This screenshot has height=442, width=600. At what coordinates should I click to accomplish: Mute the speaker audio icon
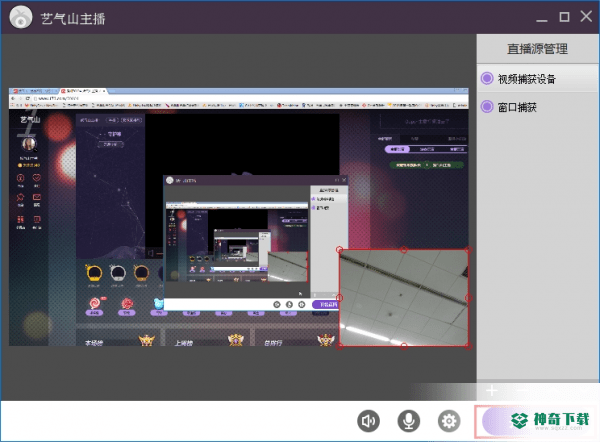[x=368, y=421]
